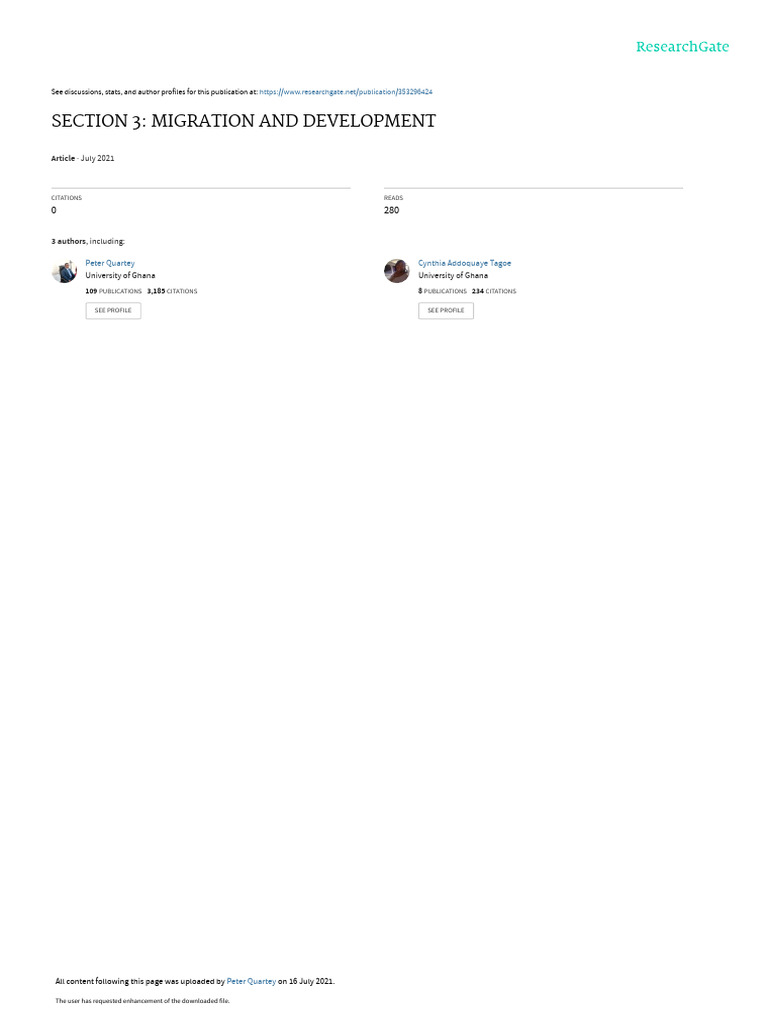Click the 109 PUBLICATIONS stat
The height and width of the screenshot is (1024, 768).
click(114, 291)
